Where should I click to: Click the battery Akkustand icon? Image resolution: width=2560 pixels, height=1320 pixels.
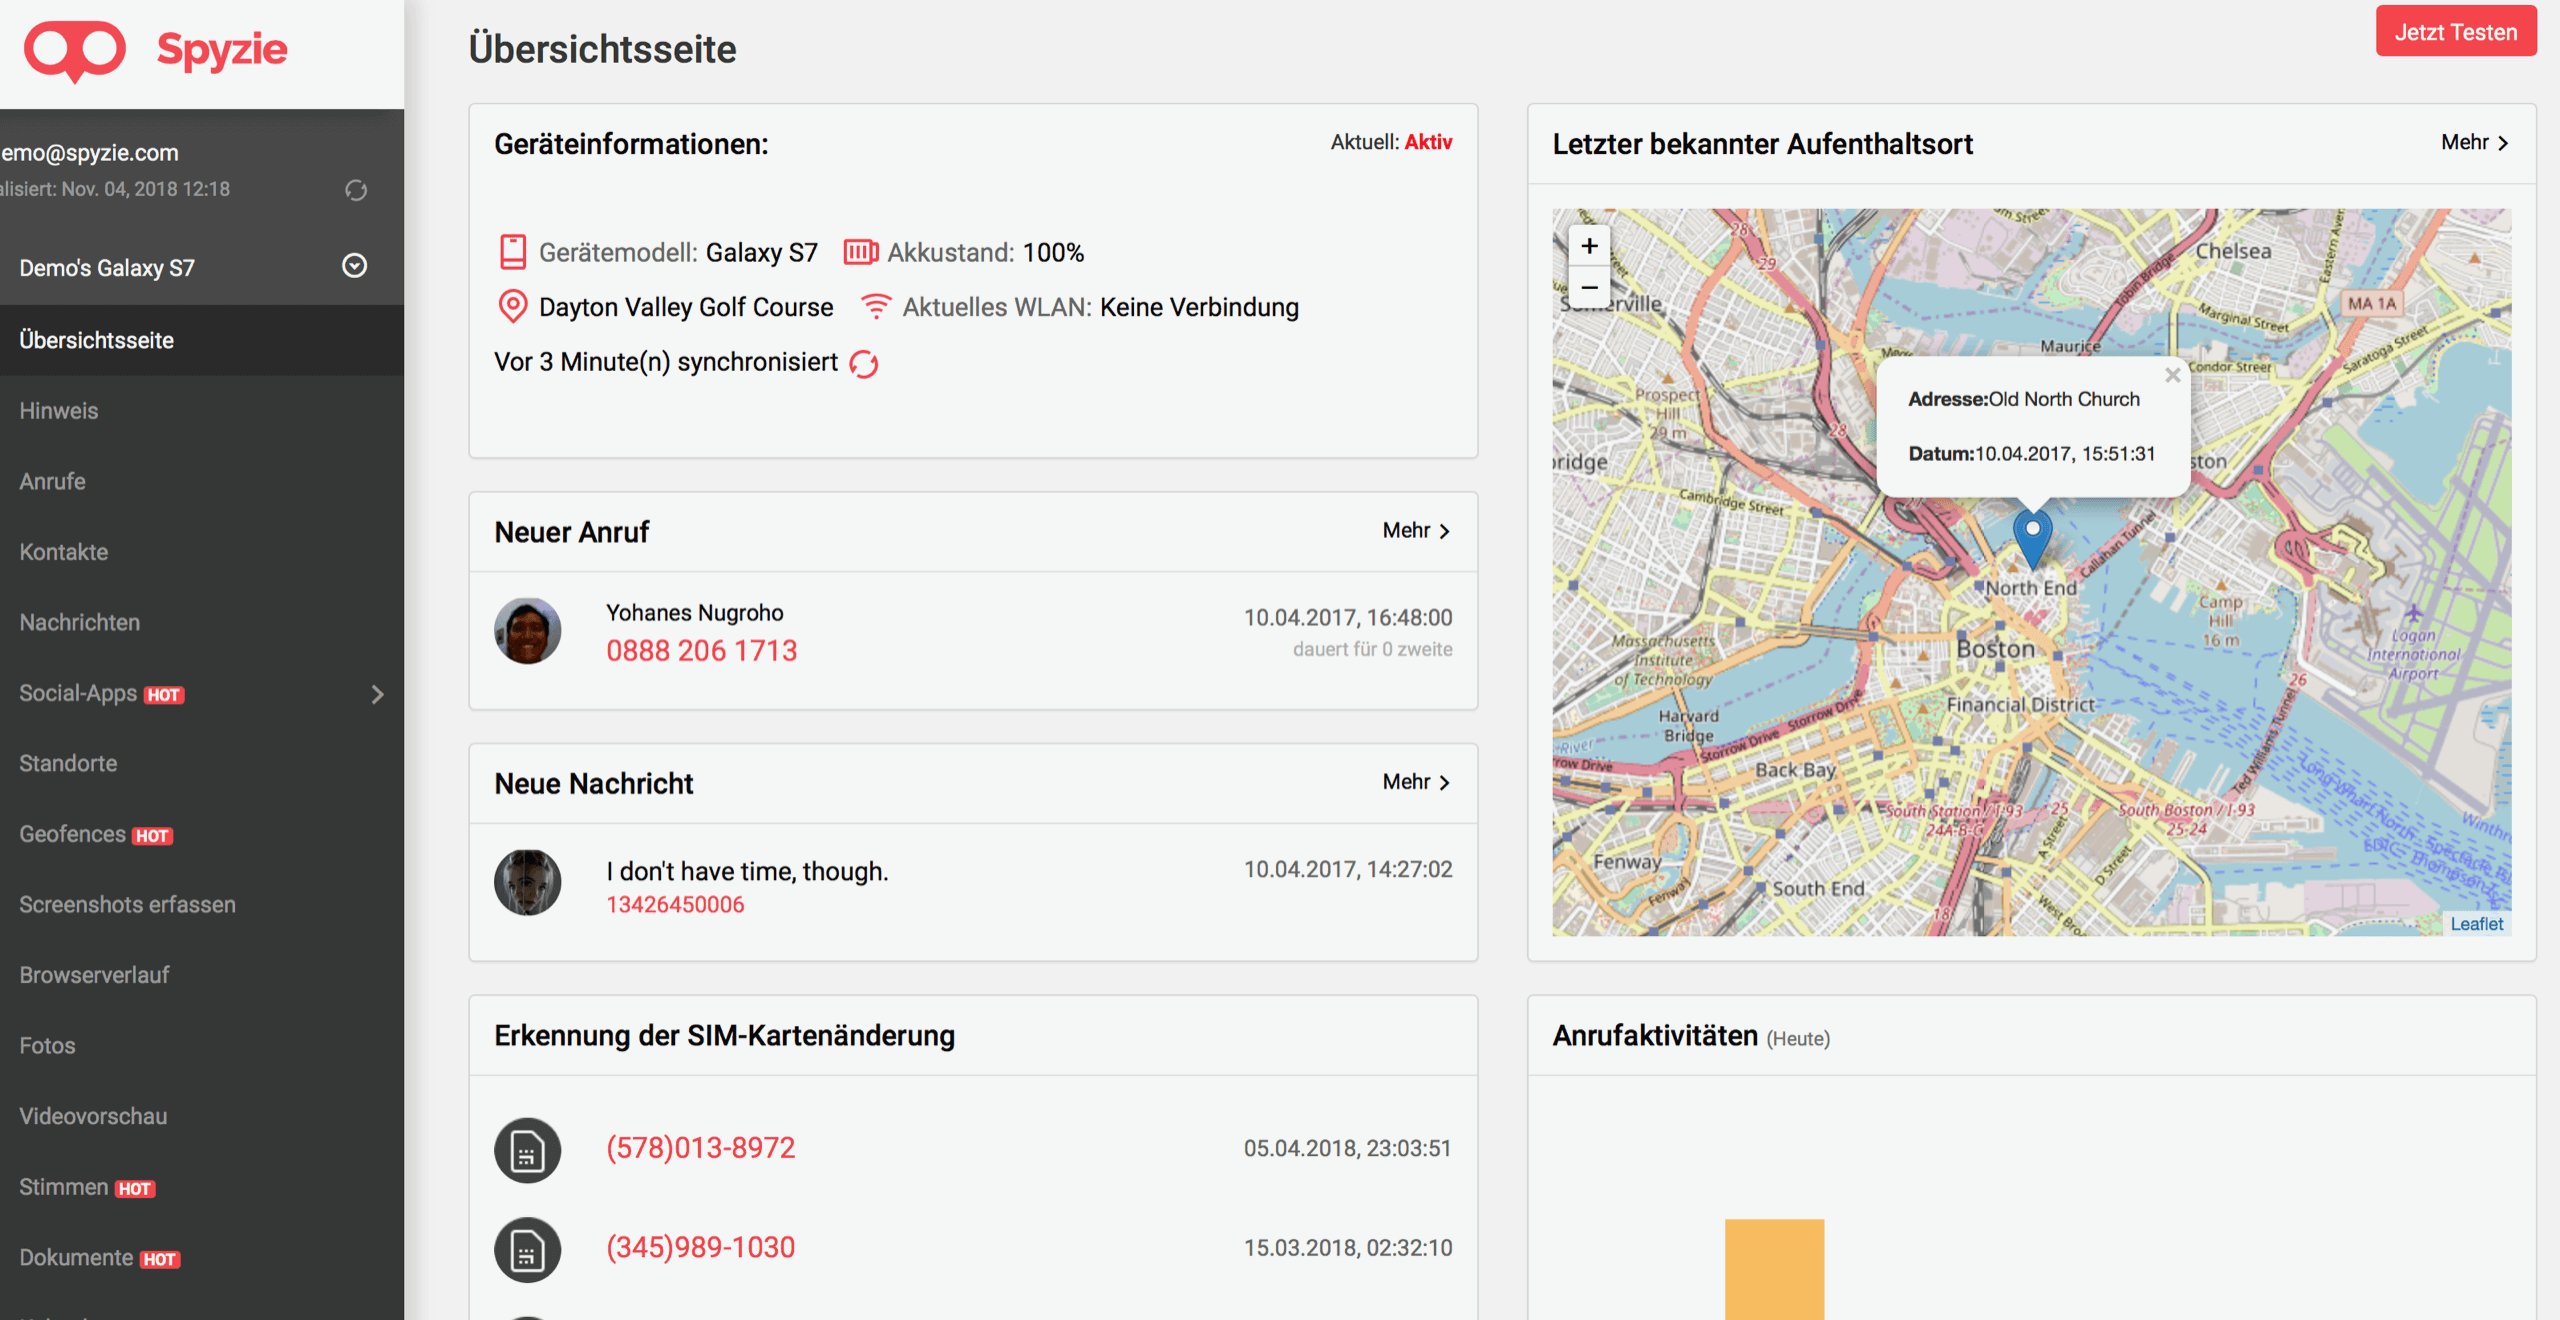pos(860,252)
